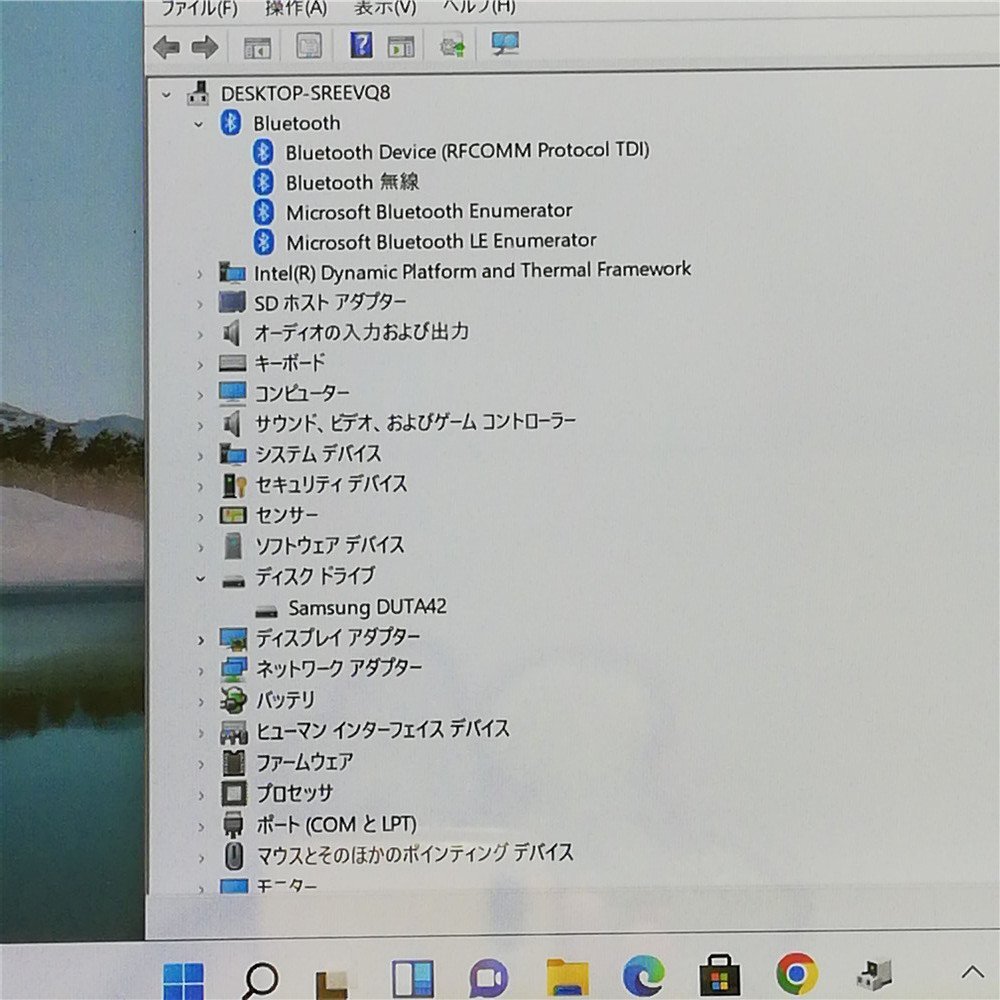The height and width of the screenshot is (1000, 1000).
Task: Click the speaker icon for サウンド、ビデオ、およびゲーム コントローラー
Action: (232, 423)
